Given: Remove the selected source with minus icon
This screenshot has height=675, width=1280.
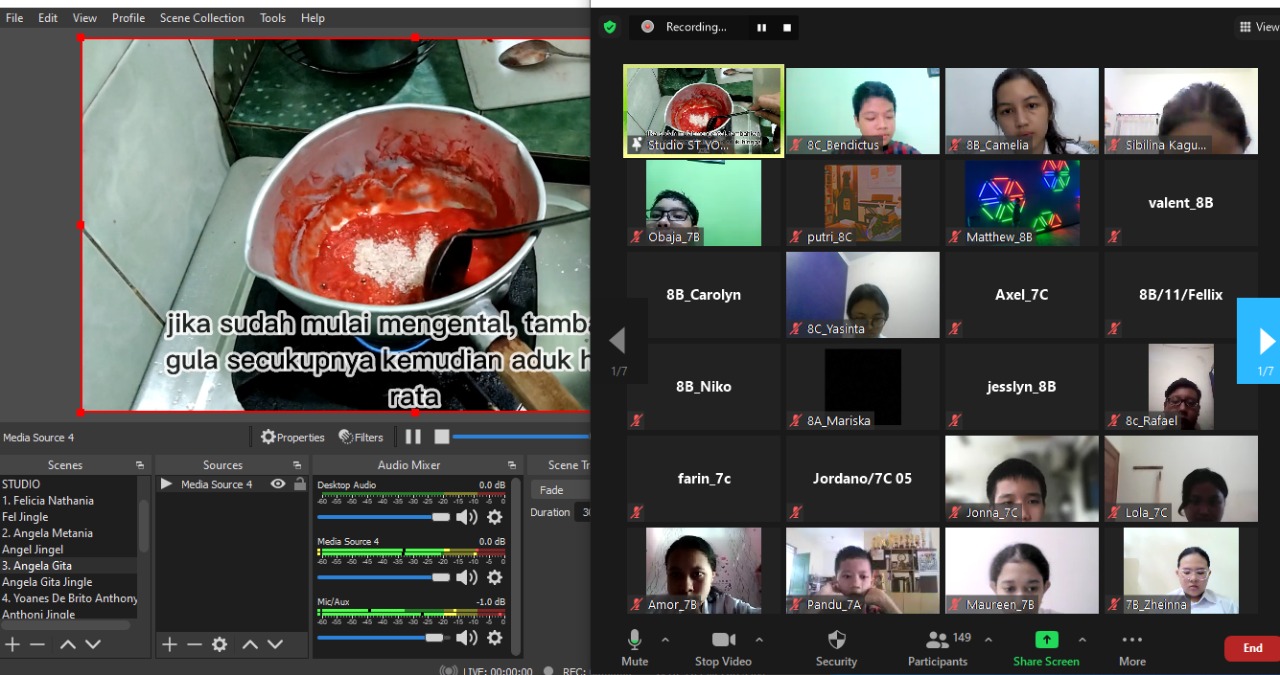Looking at the screenshot, I should [194, 645].
